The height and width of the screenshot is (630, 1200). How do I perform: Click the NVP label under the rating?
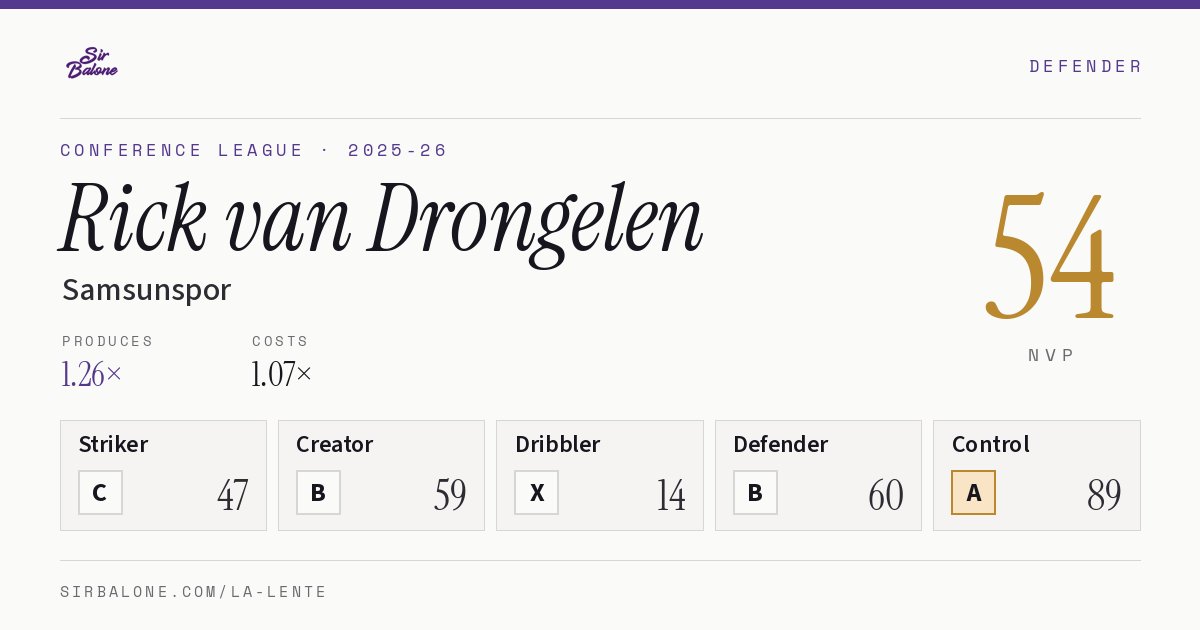tap(1051, 355)
